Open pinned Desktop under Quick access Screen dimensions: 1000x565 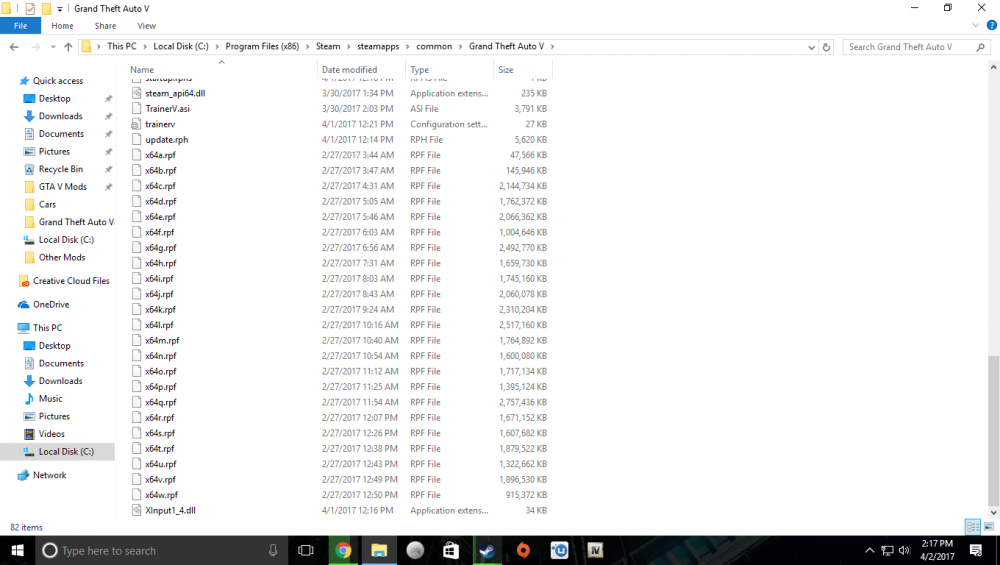click(x=54, y=99)
